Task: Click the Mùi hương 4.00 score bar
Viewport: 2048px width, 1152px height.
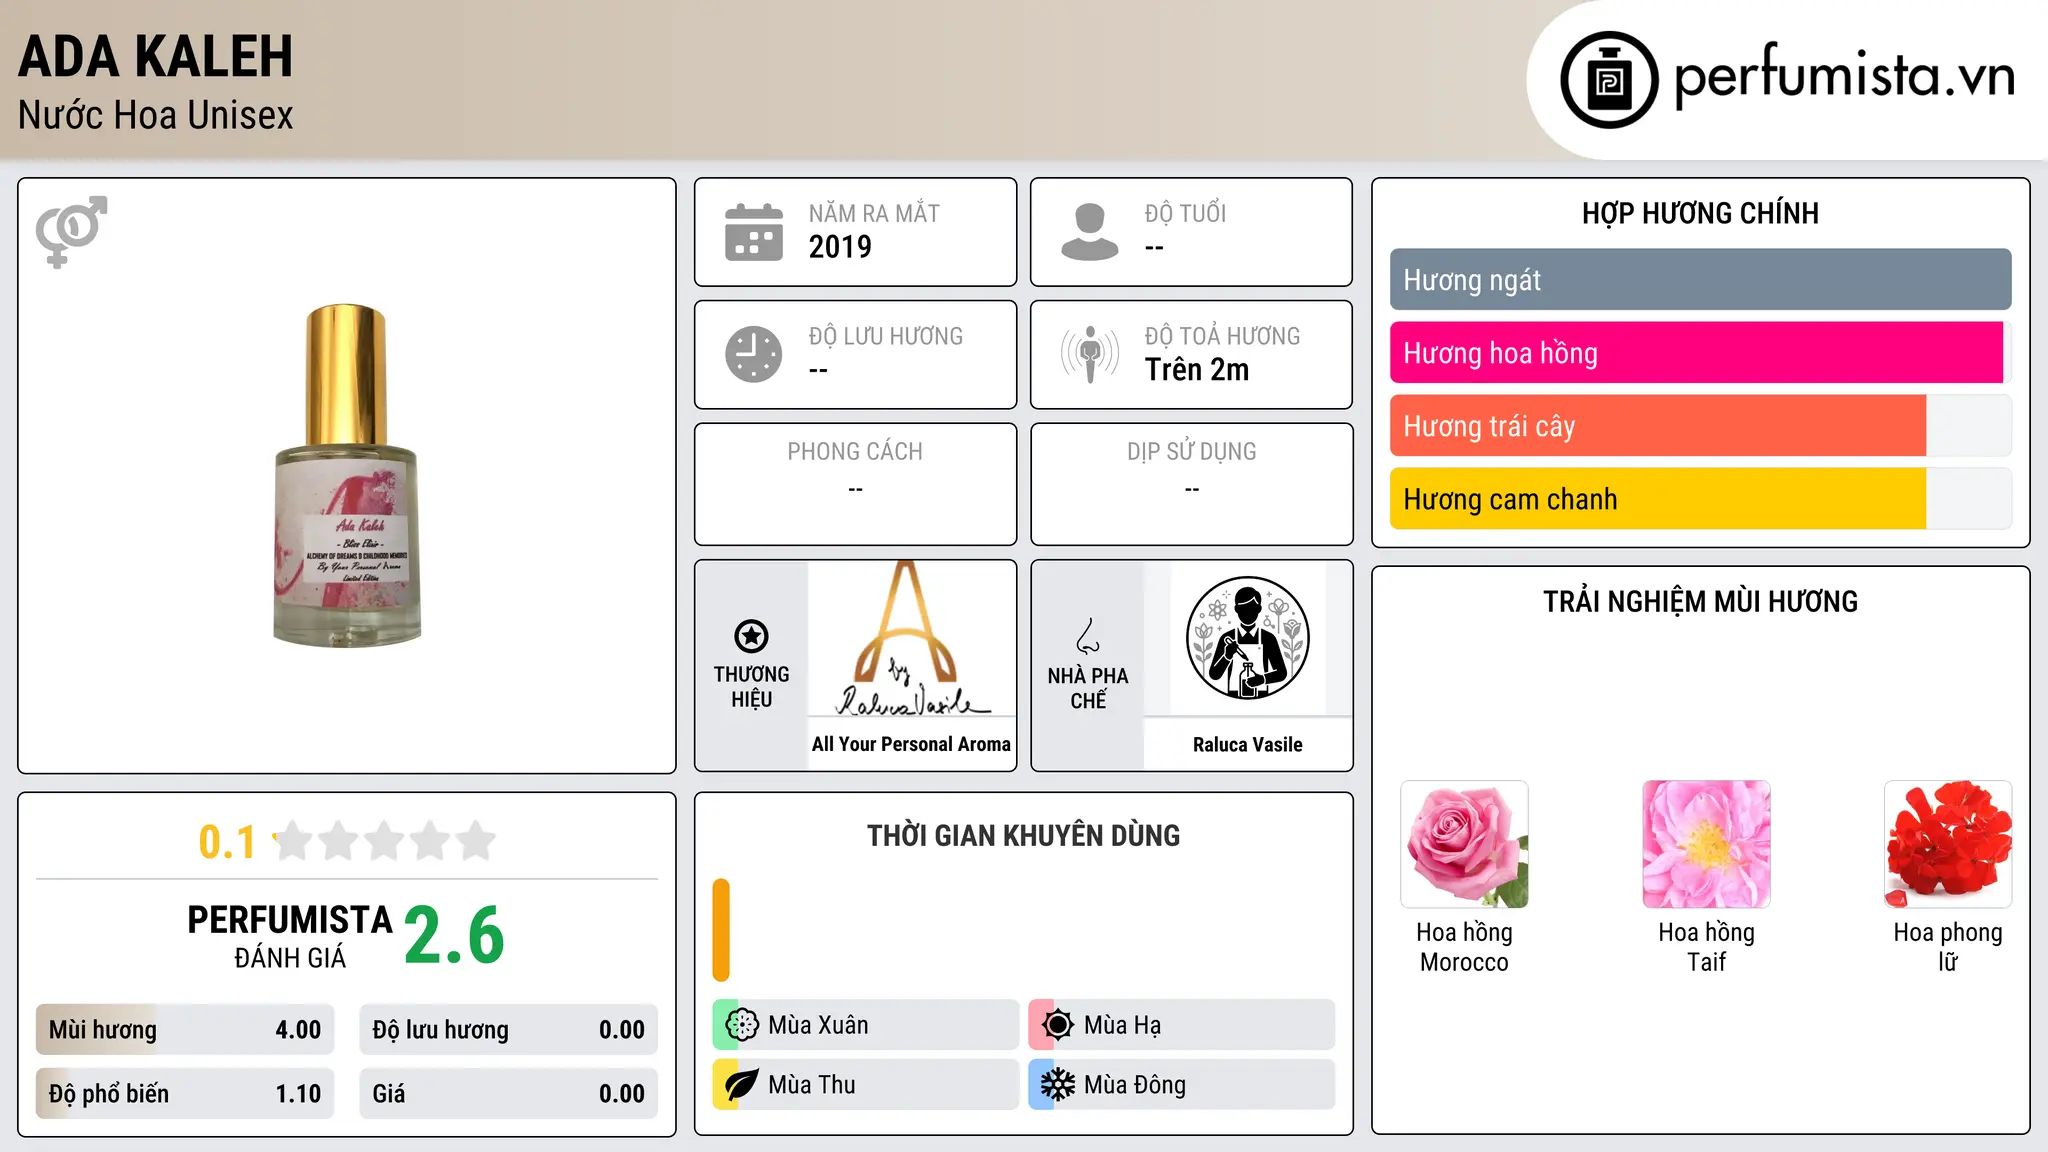Action: 185,1030
